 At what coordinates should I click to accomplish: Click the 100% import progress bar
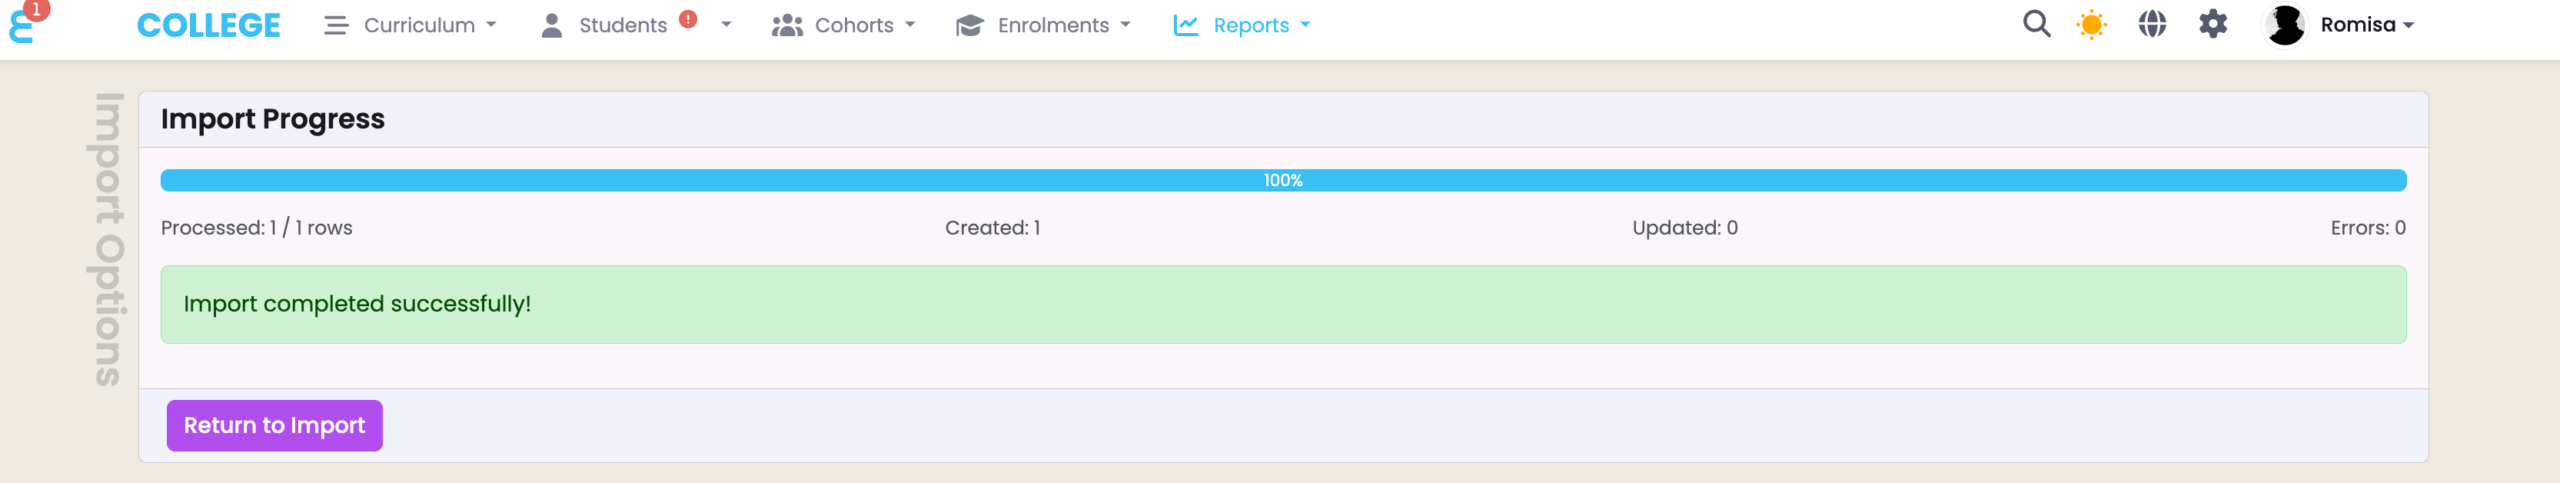coord(1283,180)
